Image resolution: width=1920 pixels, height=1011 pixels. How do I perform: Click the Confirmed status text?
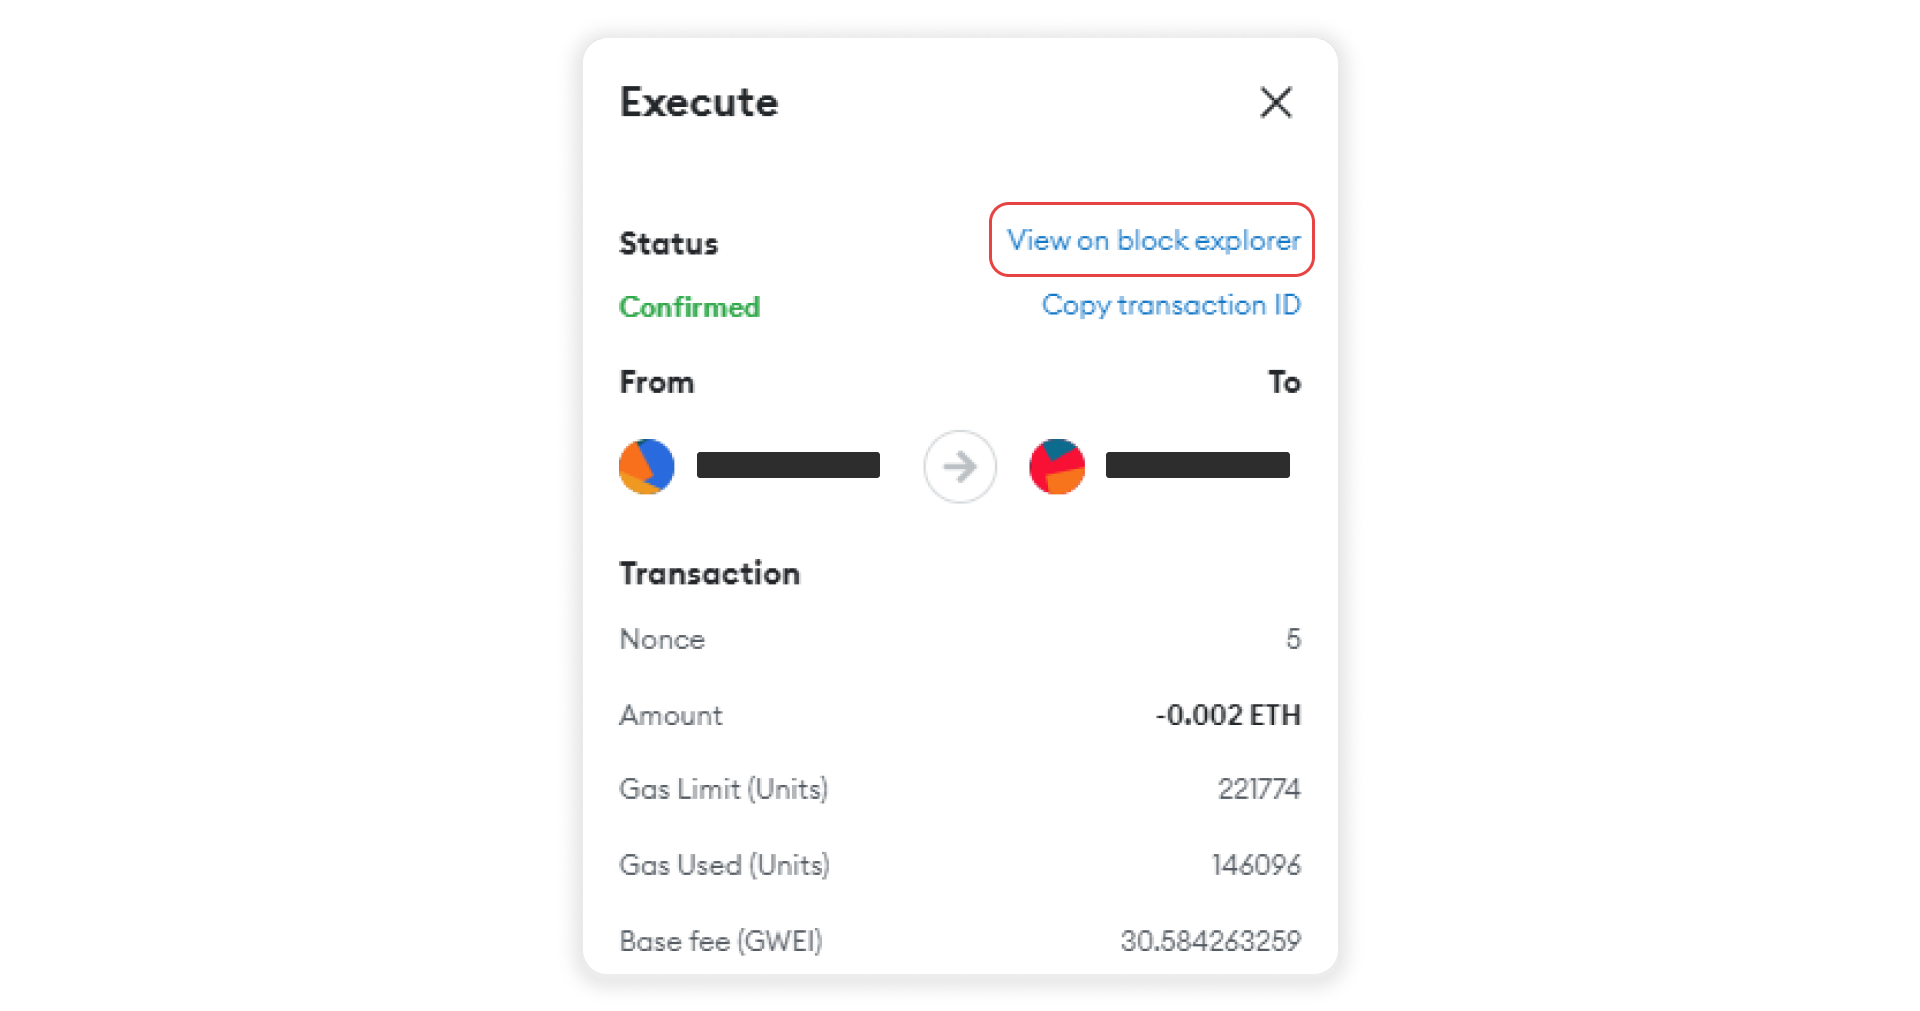pos(689,307)
